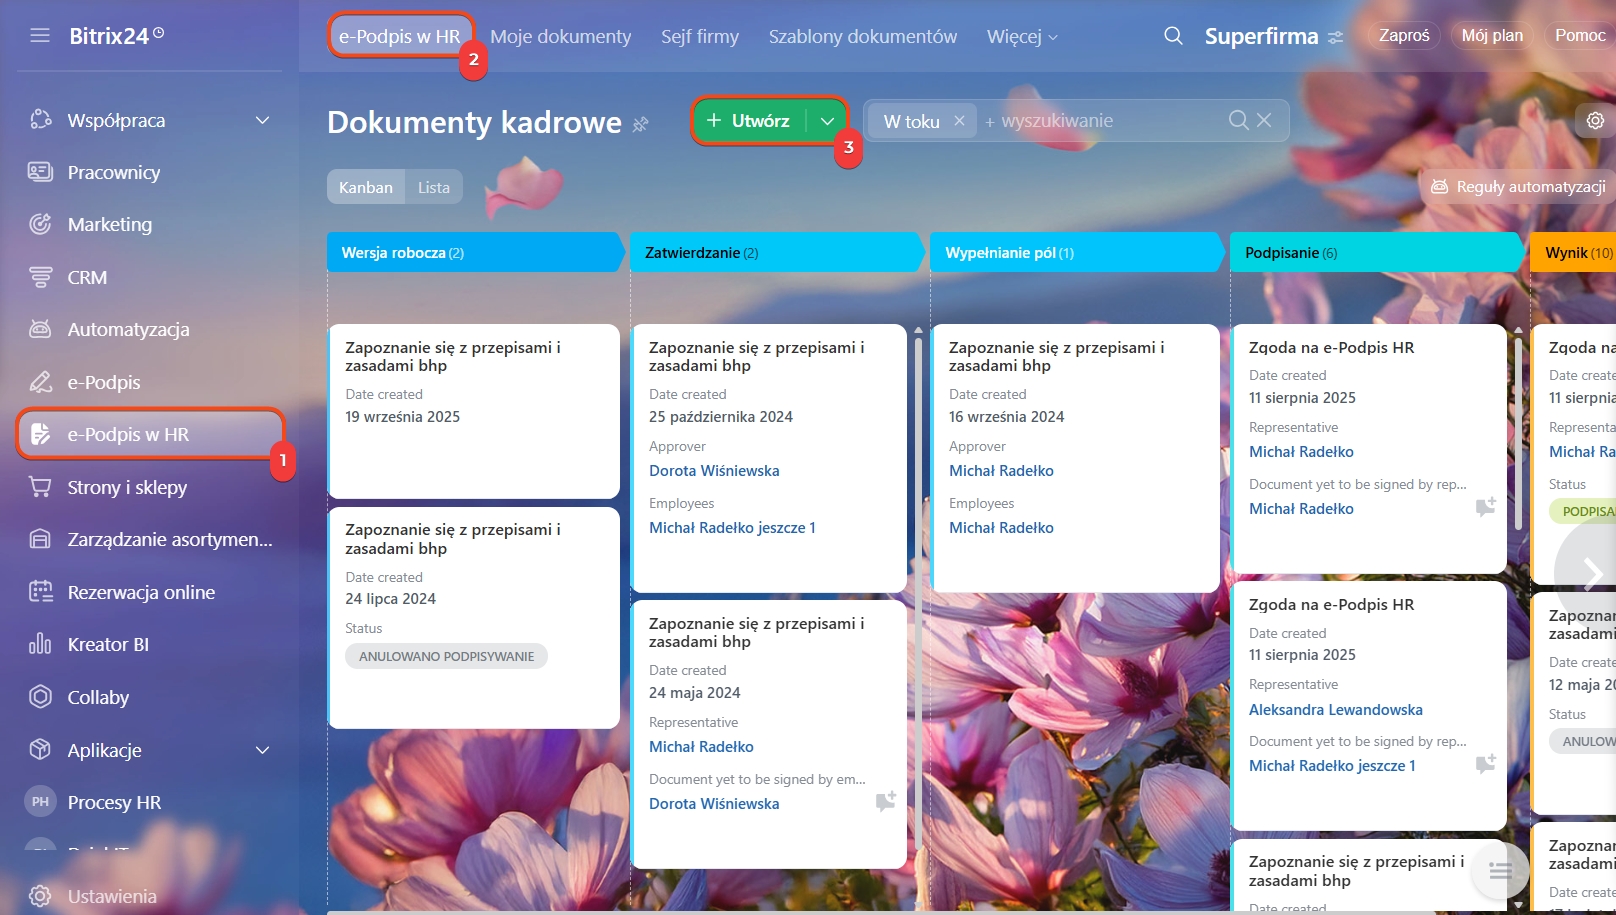The height and width of the screenshot is (915, 1616).
Task: Click the Reguły automatyzacji button
Action: 1518,187
